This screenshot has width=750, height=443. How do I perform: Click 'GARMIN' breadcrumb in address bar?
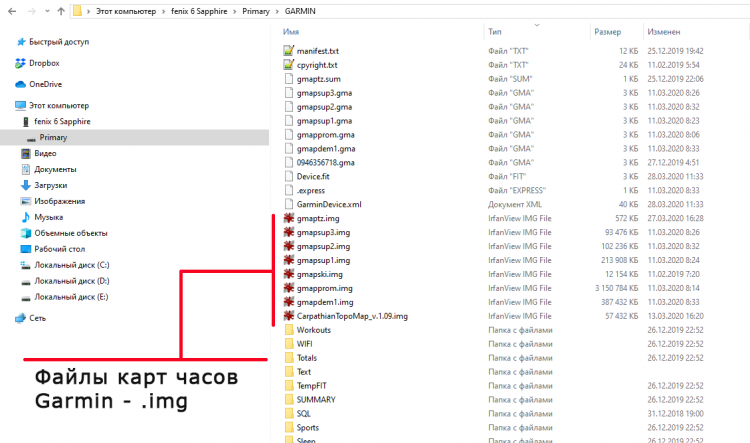(300, 11)
